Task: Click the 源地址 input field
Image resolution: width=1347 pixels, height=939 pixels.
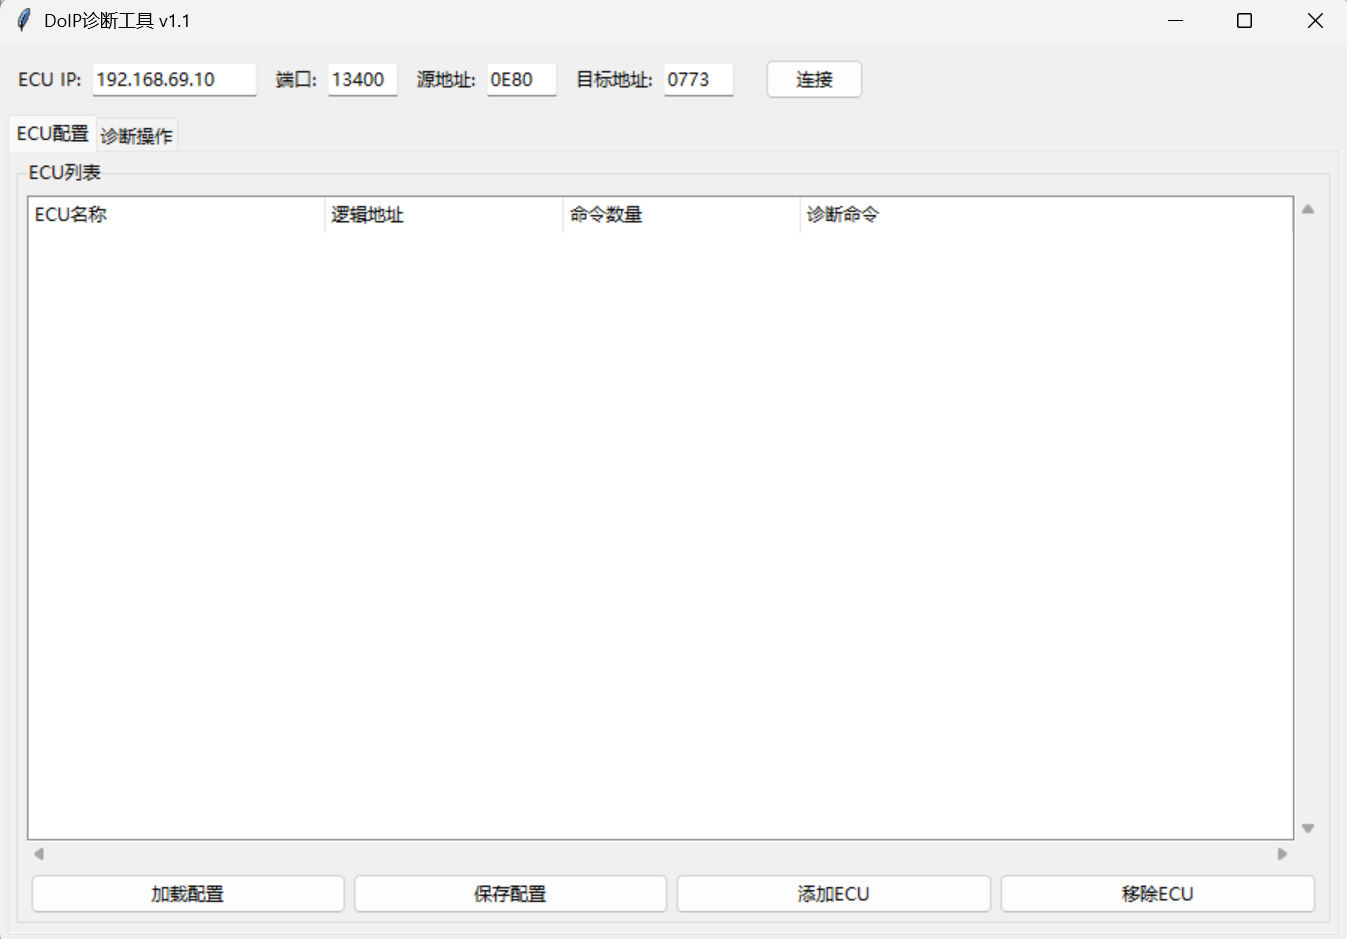Action: click(520, 80)
